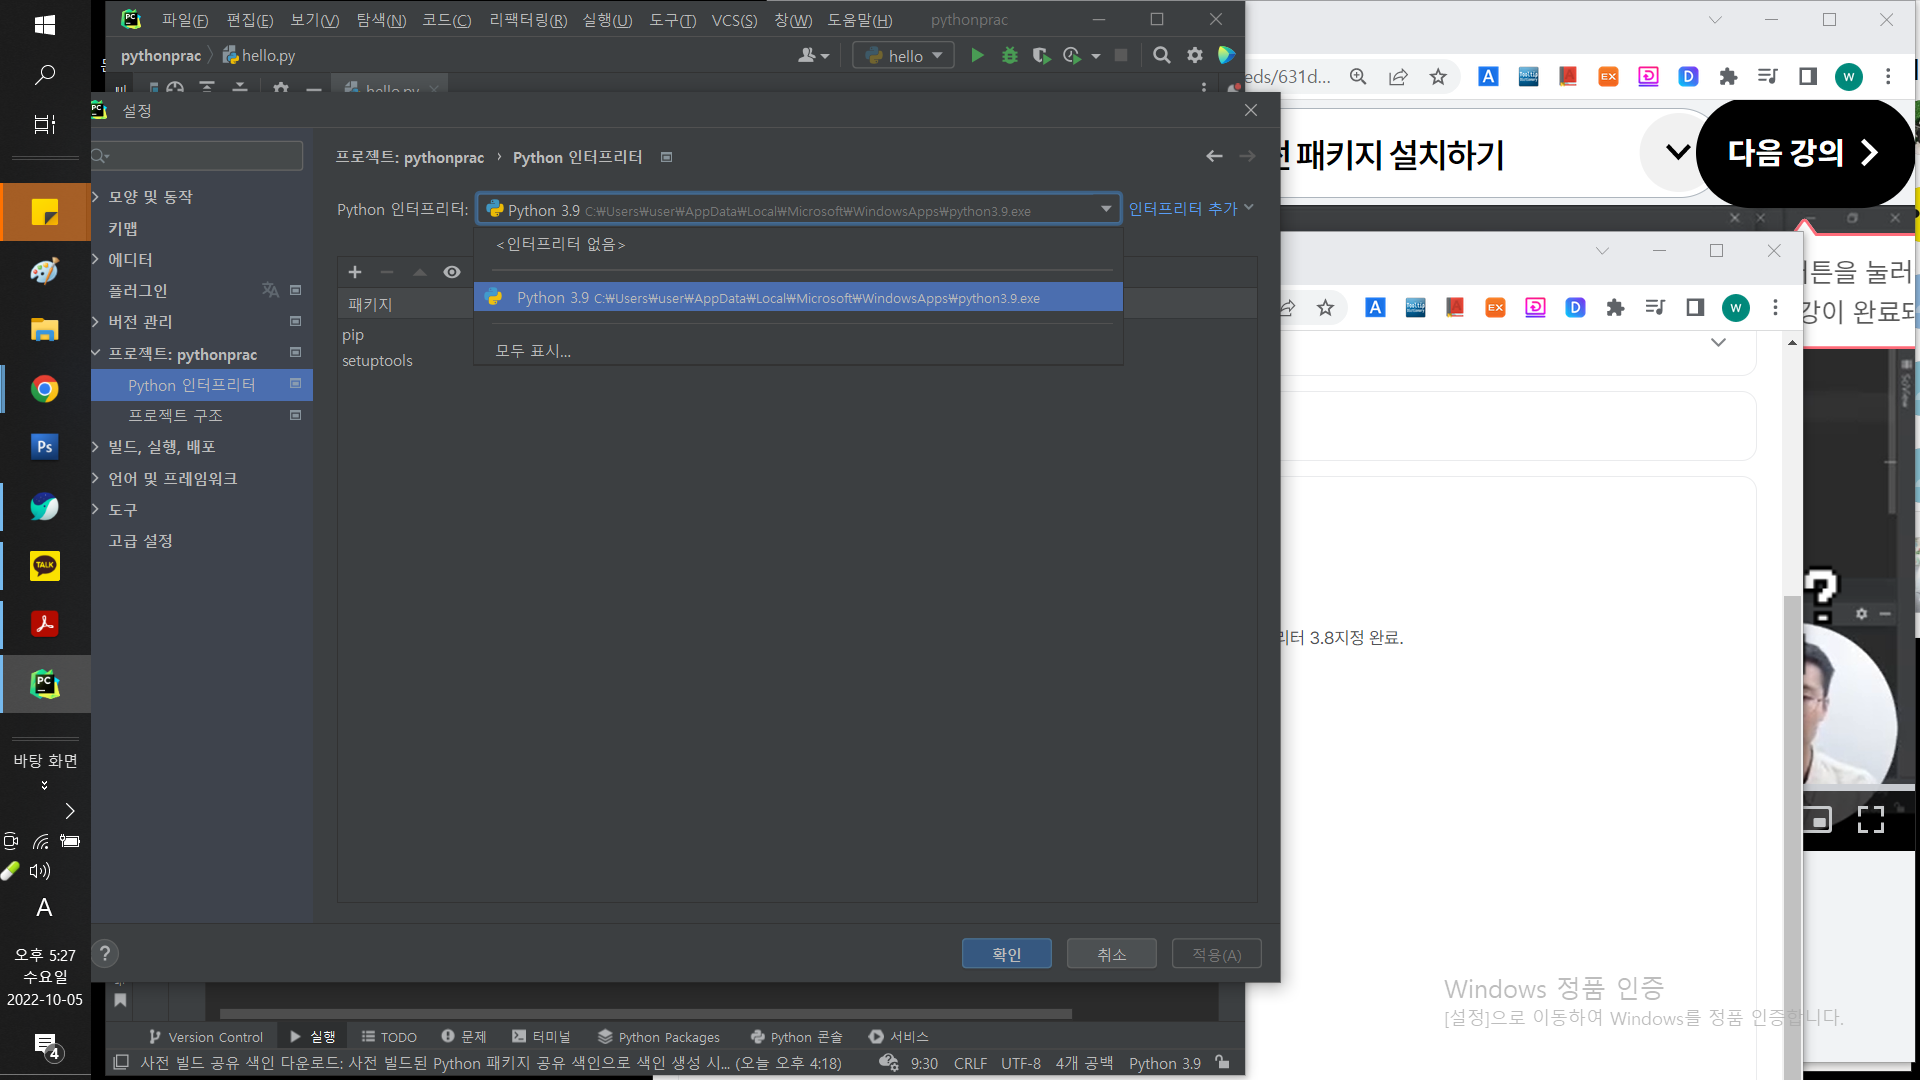
Task: Open hello run configuration dropdown
Action: [903, 56]
